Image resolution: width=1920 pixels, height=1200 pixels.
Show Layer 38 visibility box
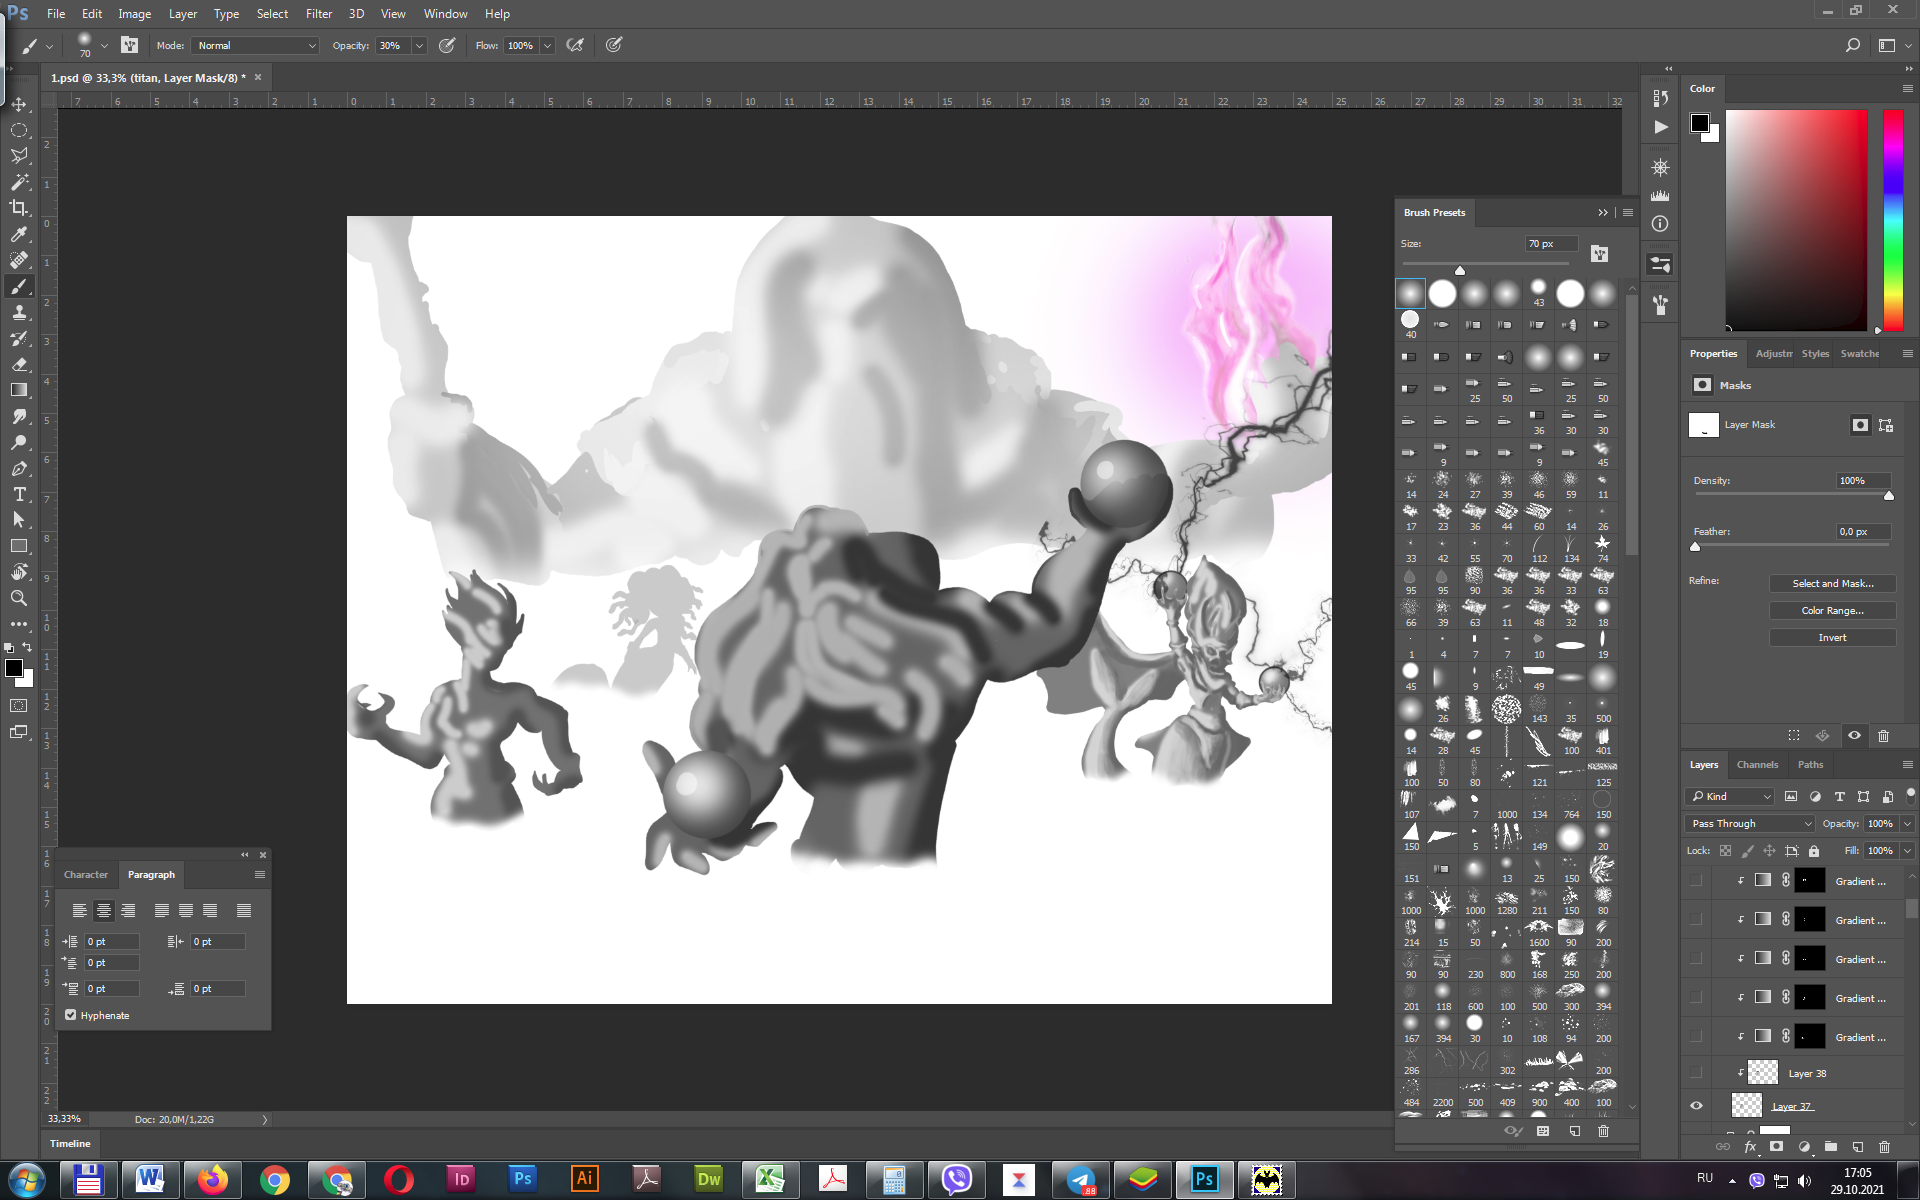[x=1696, y=1073]
